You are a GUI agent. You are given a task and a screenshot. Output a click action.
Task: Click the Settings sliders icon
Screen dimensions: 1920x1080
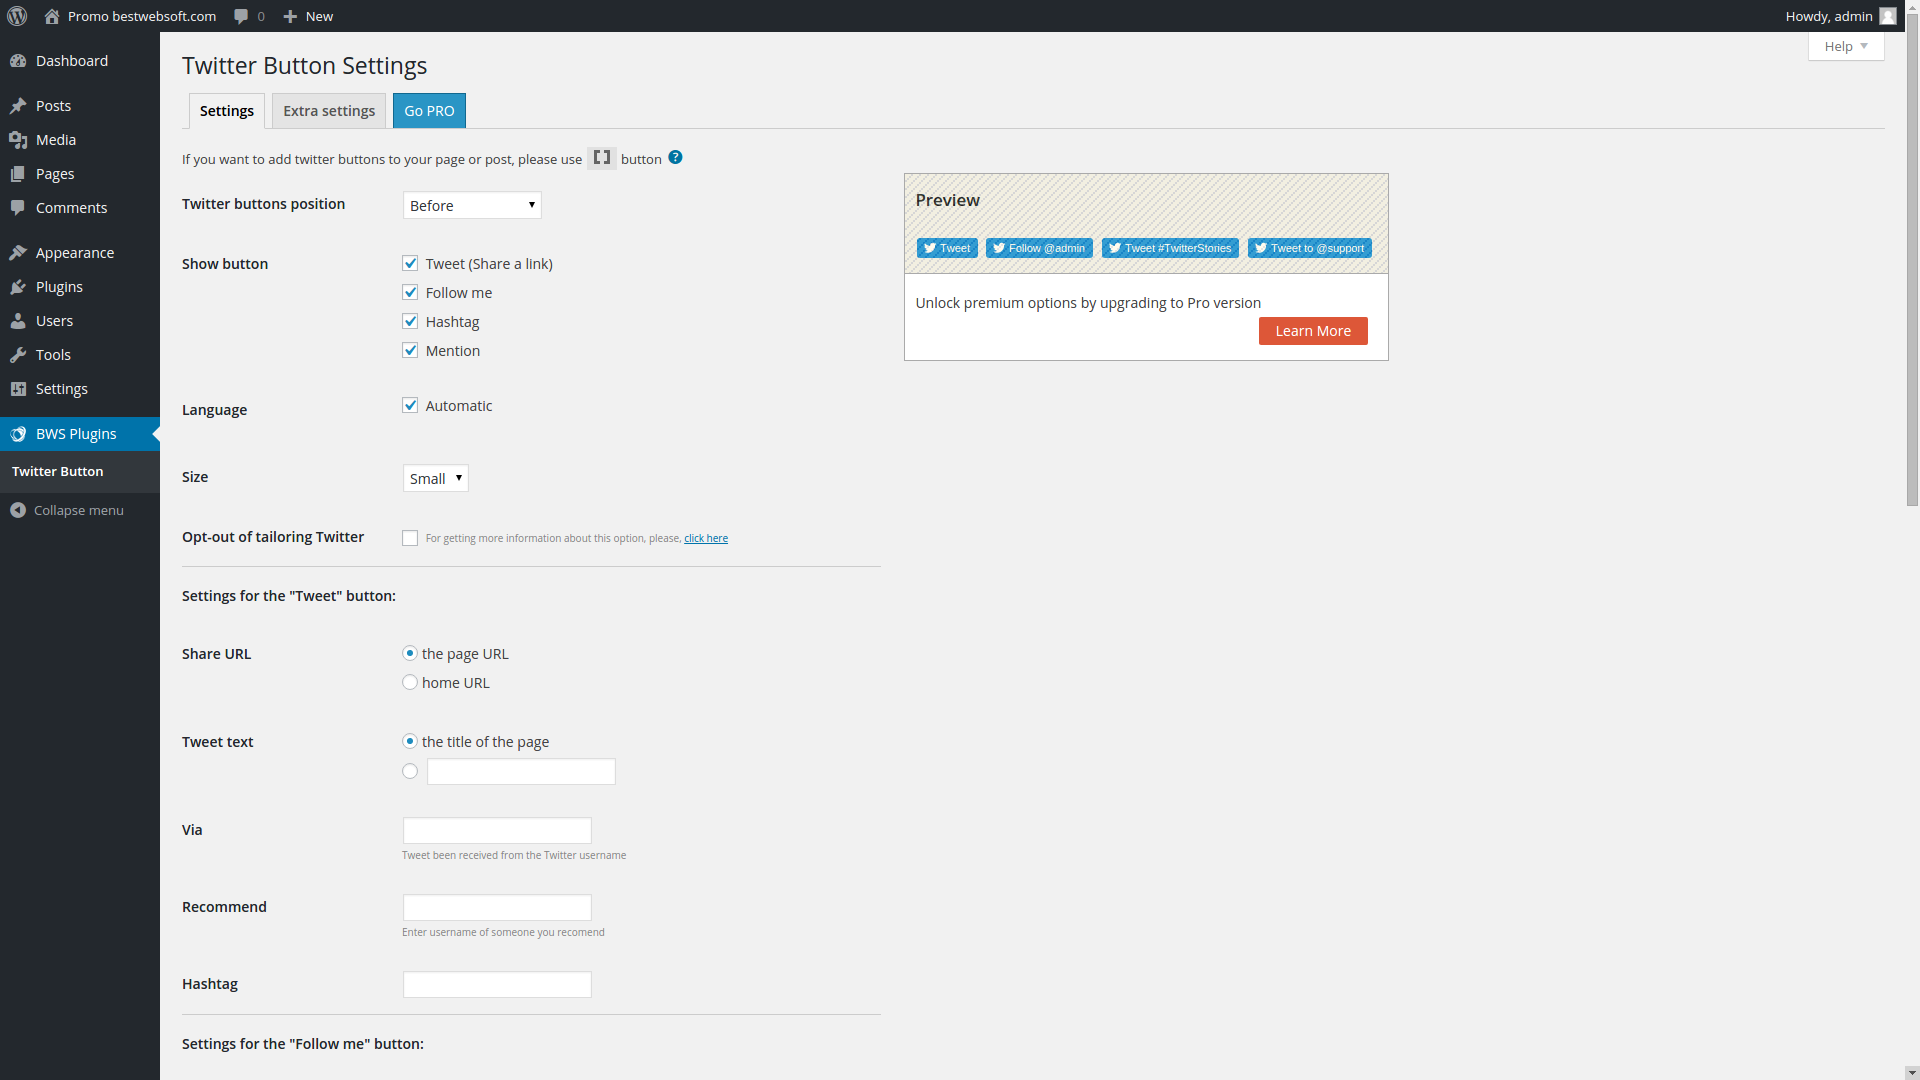[18, 389]
